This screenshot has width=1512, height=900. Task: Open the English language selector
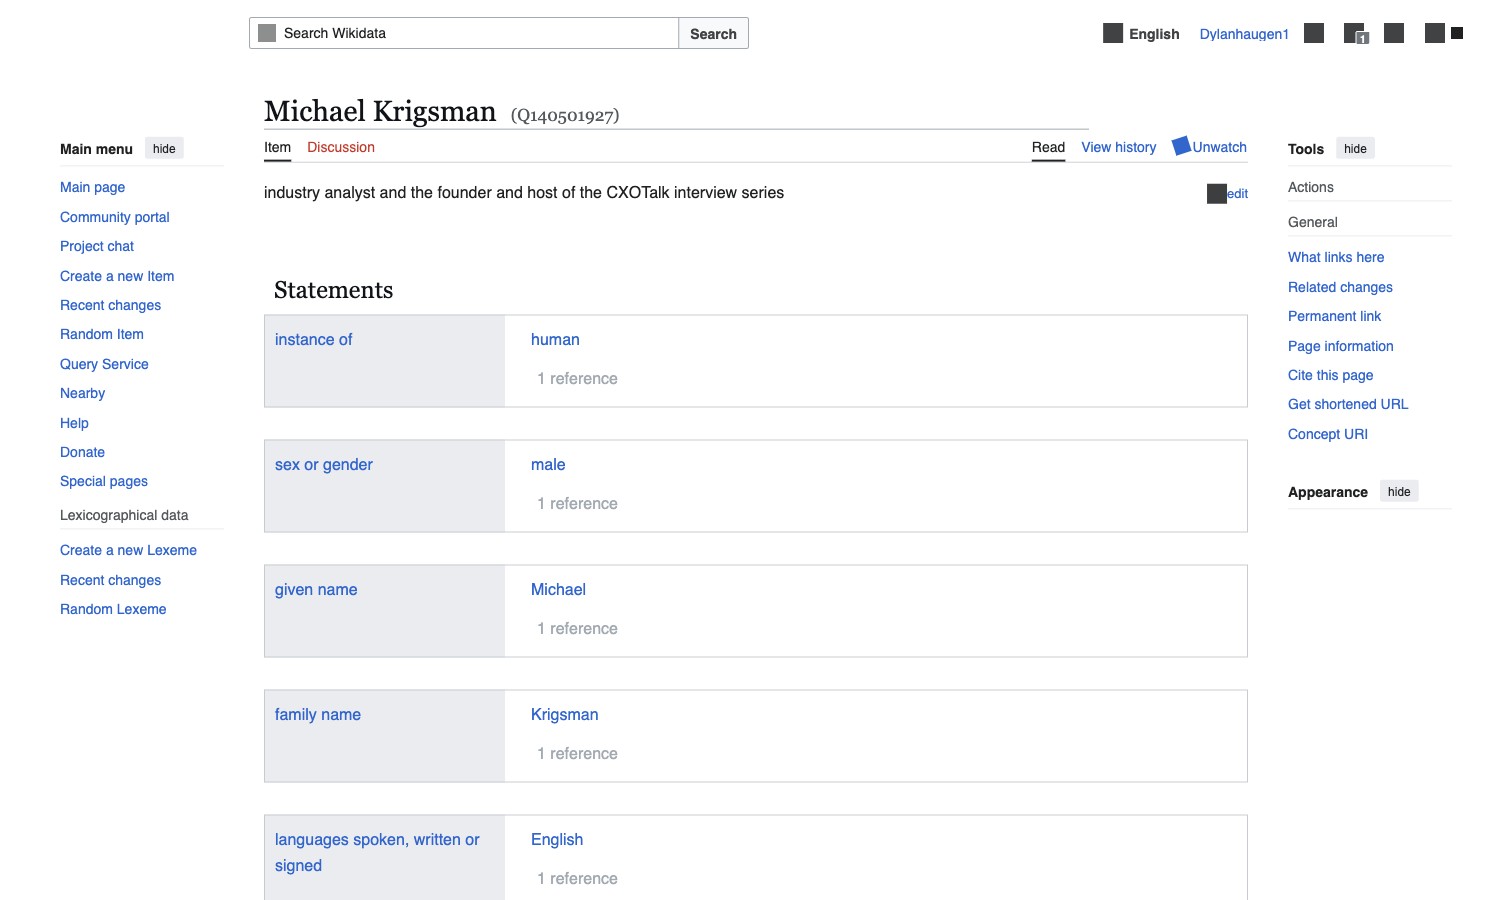point(1141,34)
